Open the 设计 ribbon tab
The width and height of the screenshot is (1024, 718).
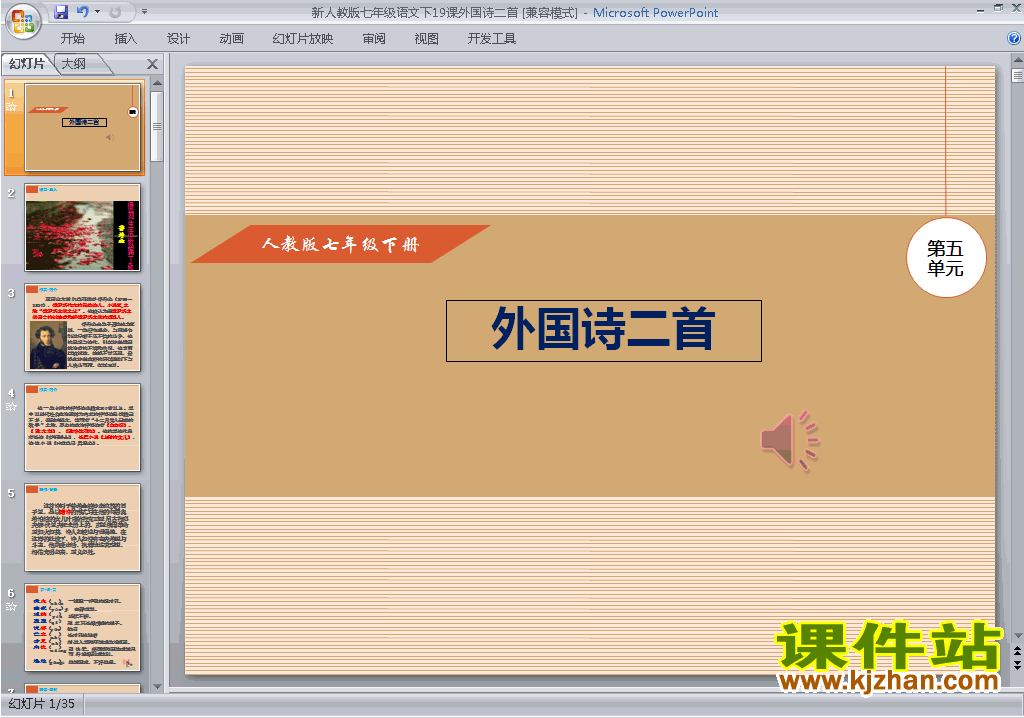point(178,39)
